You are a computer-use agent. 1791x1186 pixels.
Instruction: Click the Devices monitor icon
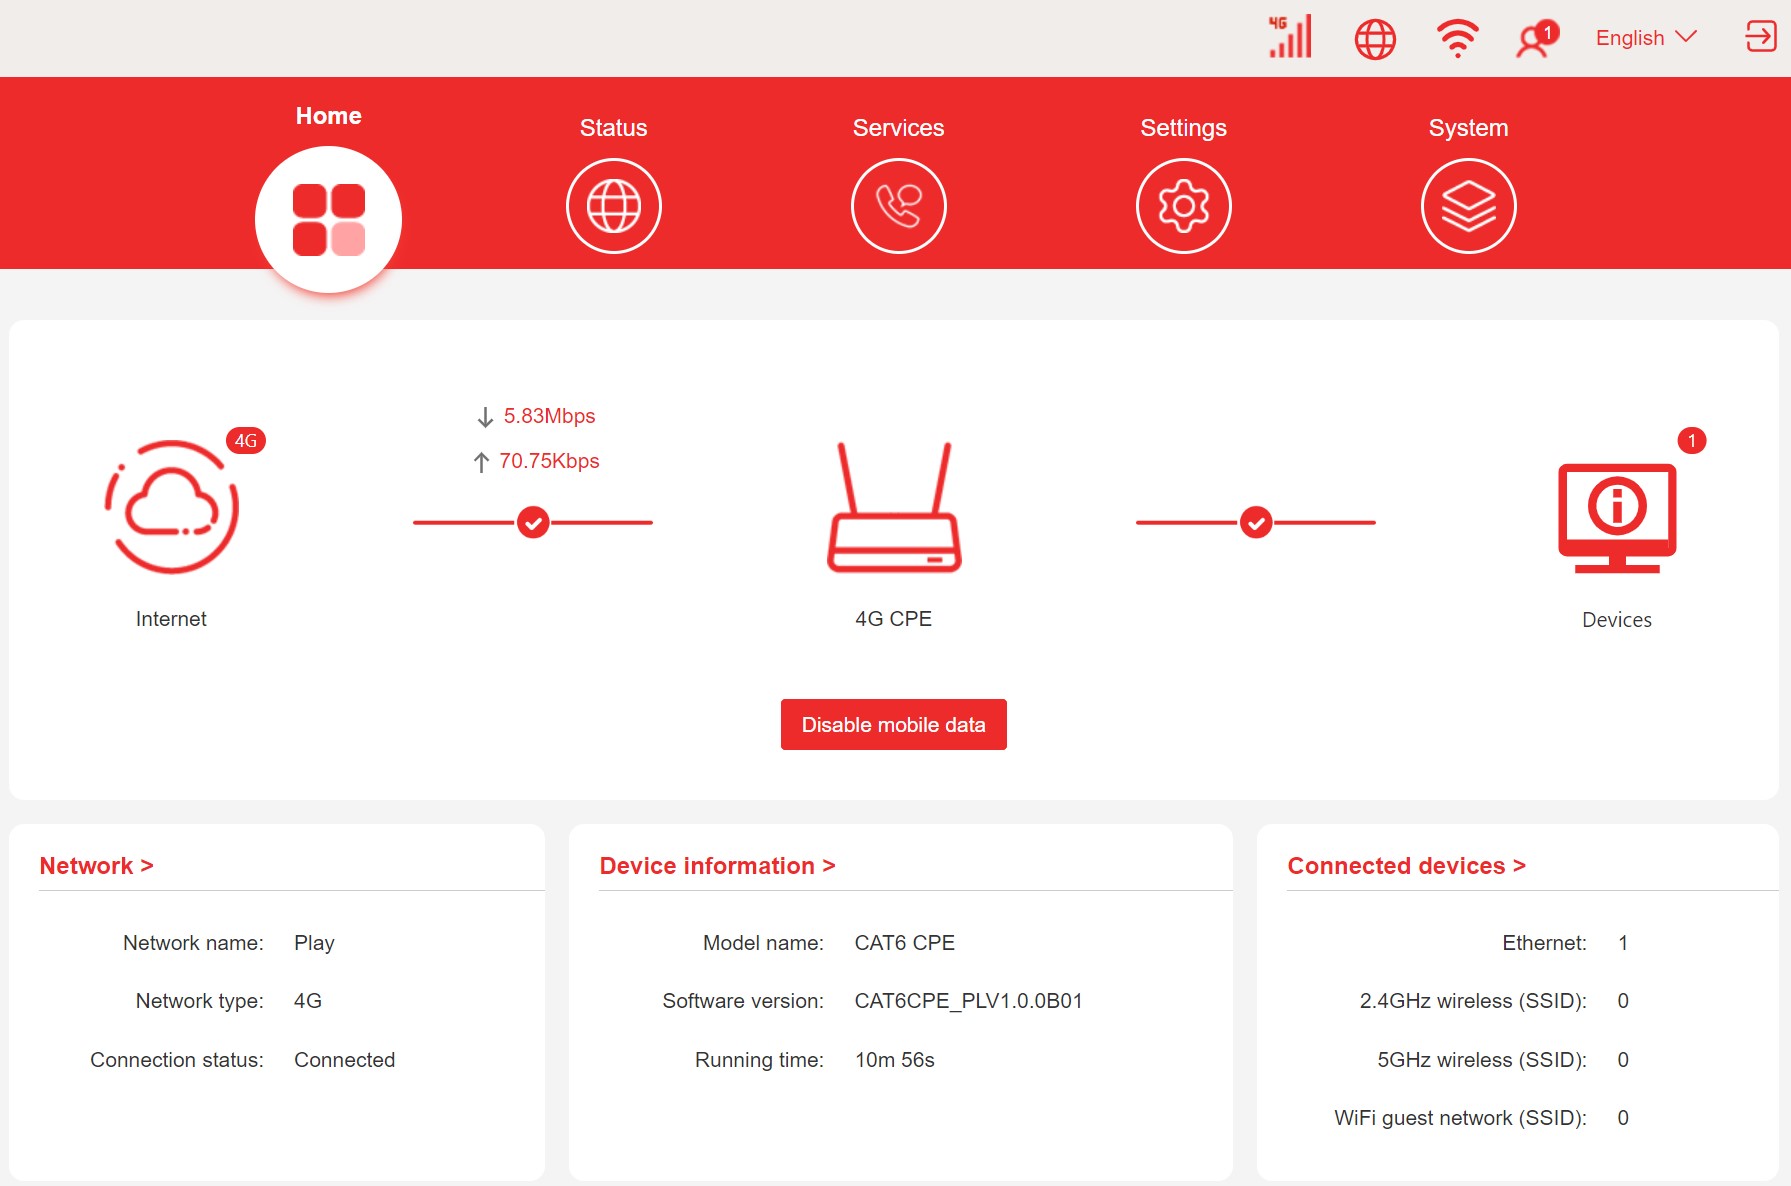tap(1617, 516)
